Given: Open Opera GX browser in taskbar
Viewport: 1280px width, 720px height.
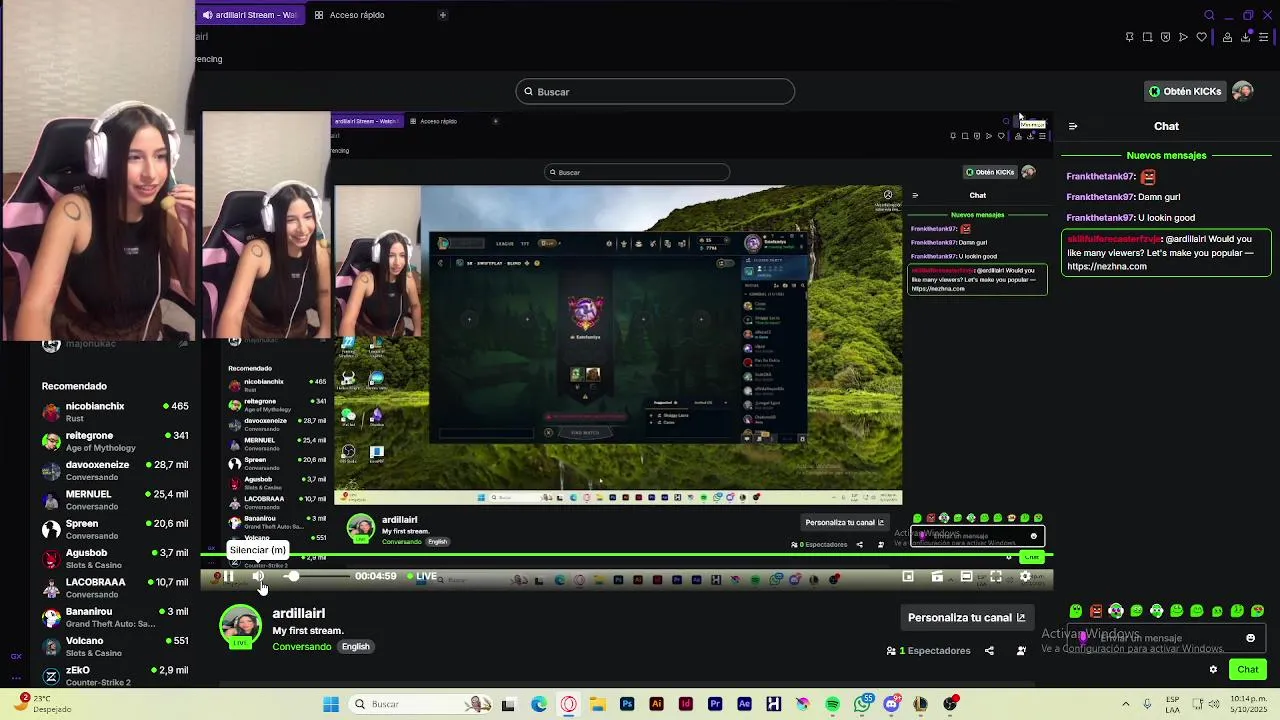Looking at the screenshot, I should 568,704.
